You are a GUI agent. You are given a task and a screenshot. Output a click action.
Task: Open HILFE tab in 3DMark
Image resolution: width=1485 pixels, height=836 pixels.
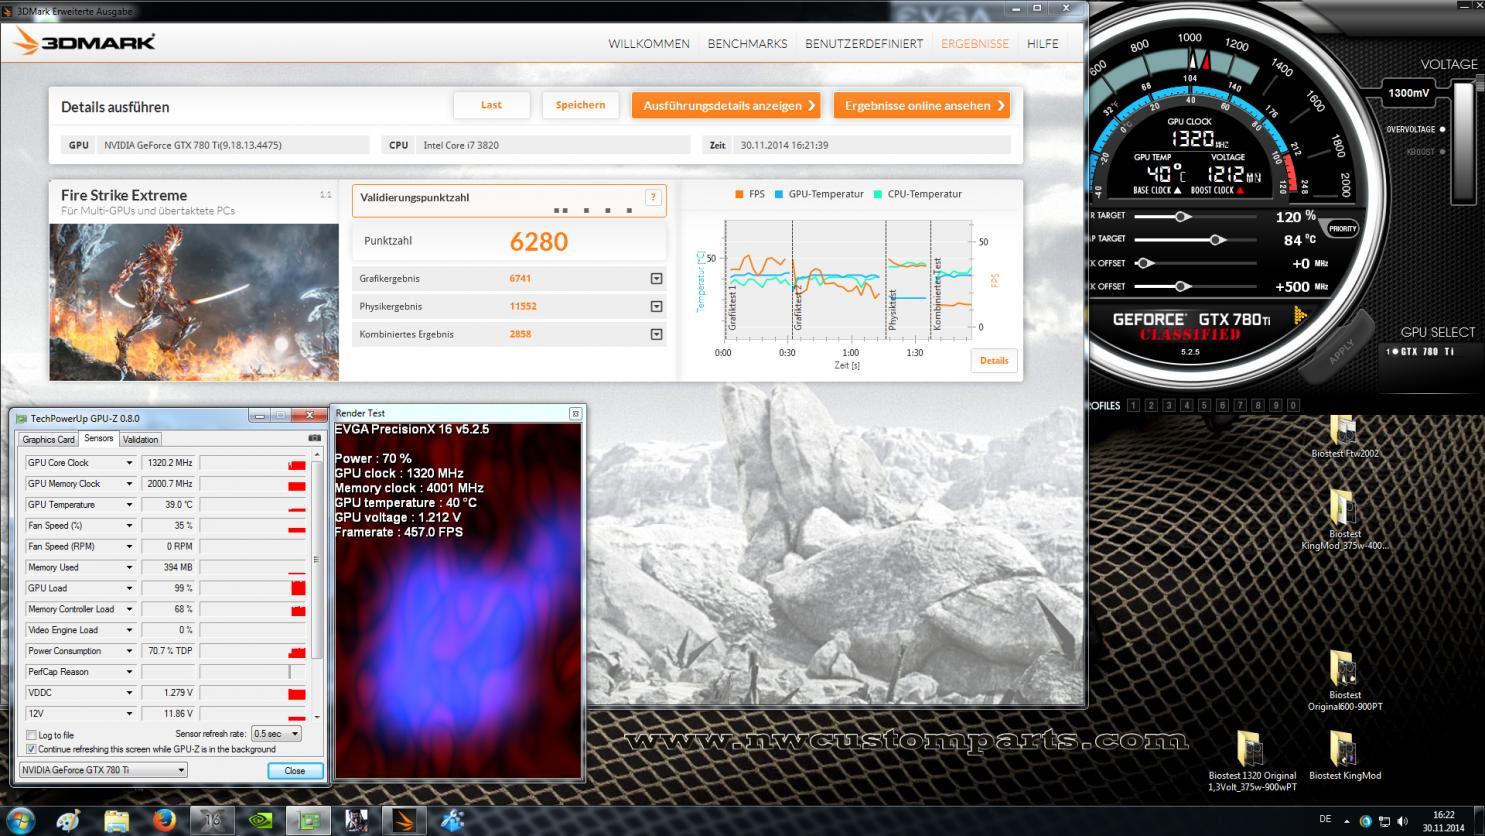coord(1042,44)
